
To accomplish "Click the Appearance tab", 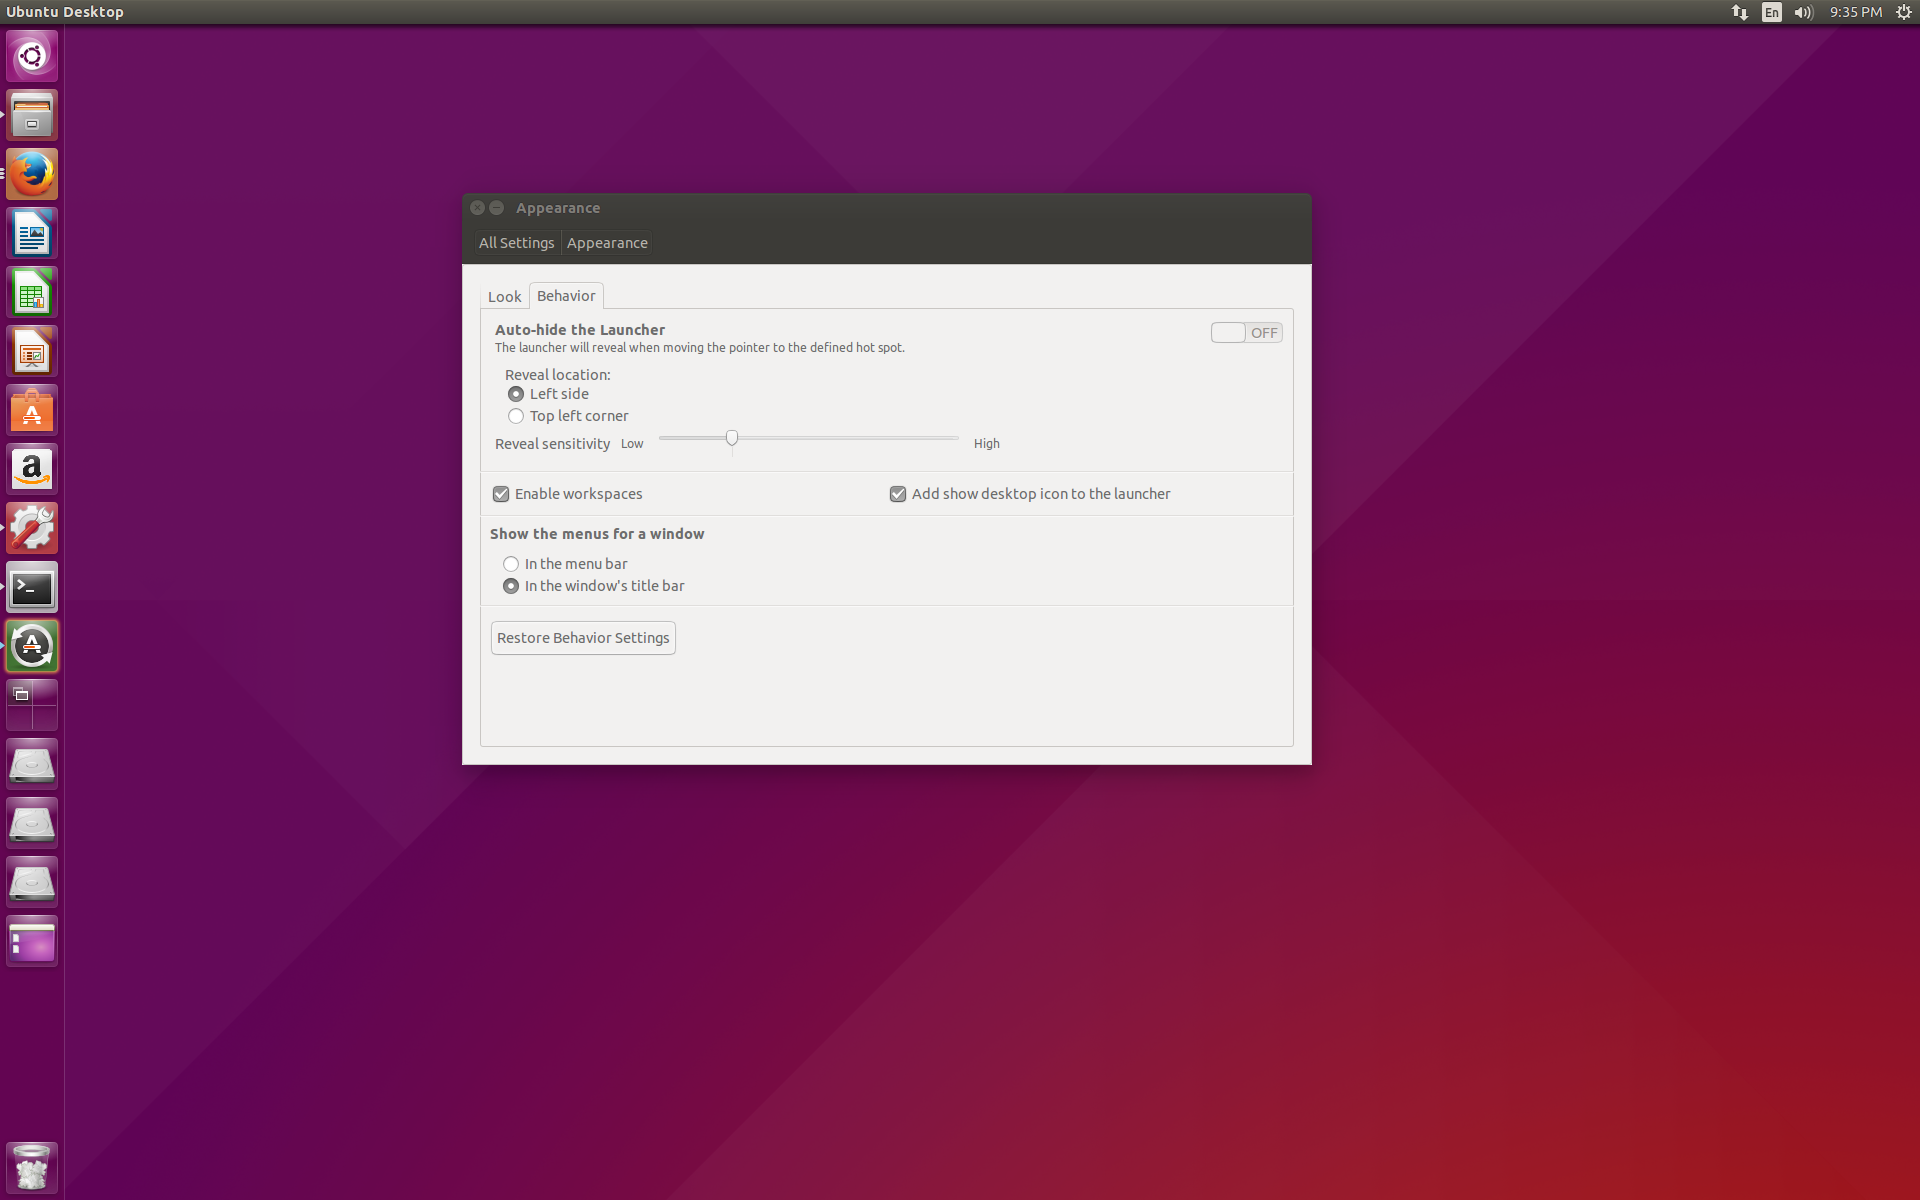I will 605,242.
